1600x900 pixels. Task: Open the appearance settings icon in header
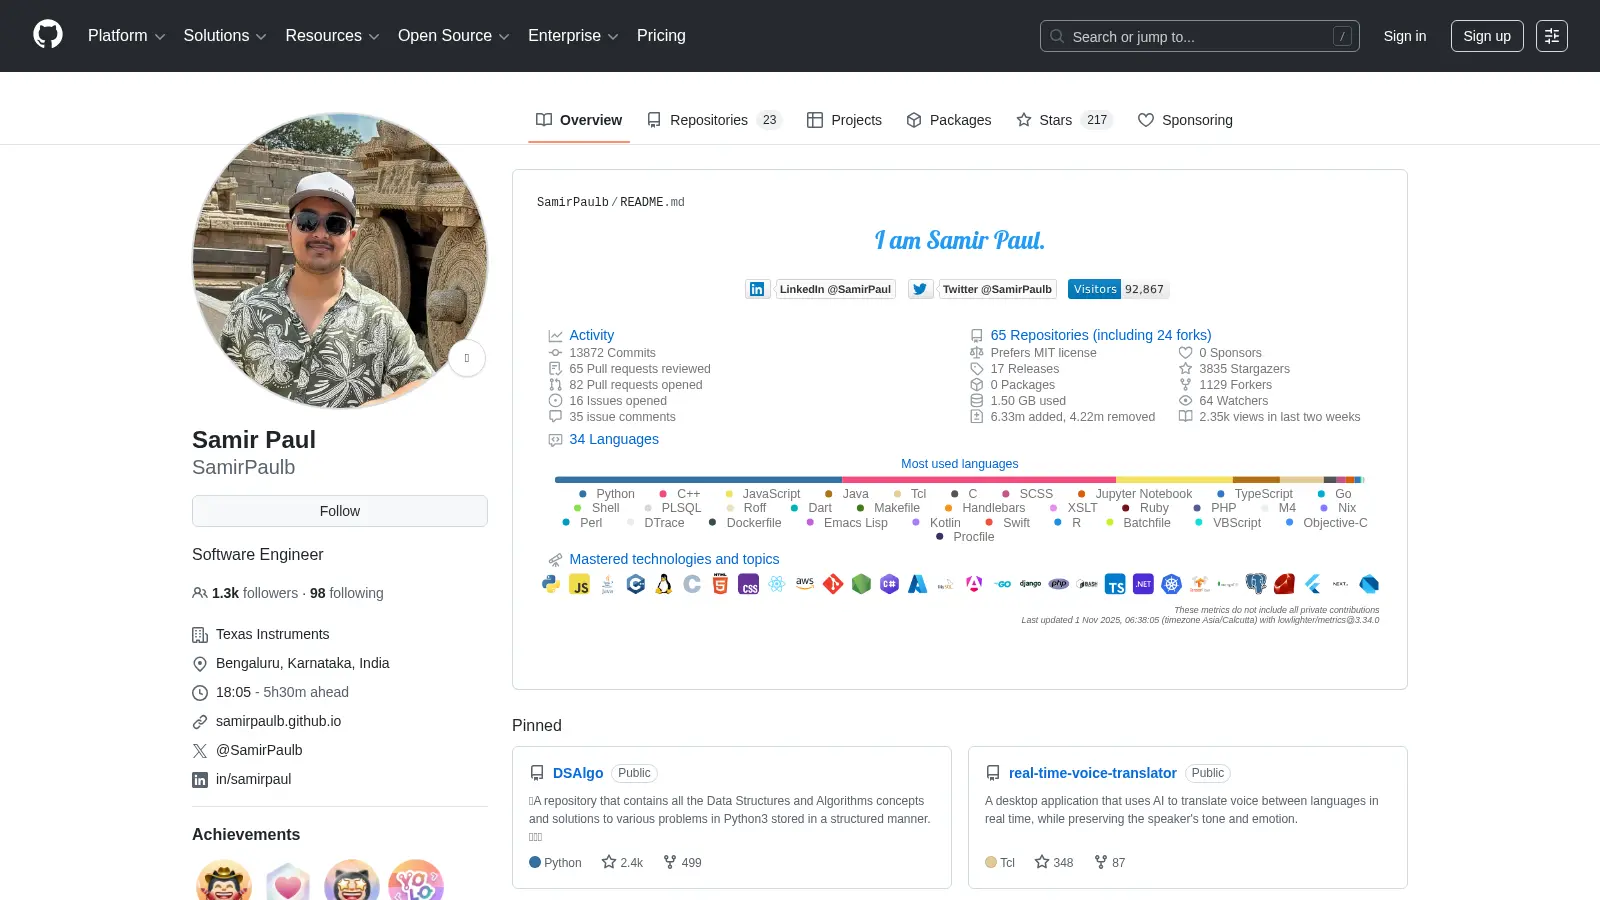pos(1552,36)
